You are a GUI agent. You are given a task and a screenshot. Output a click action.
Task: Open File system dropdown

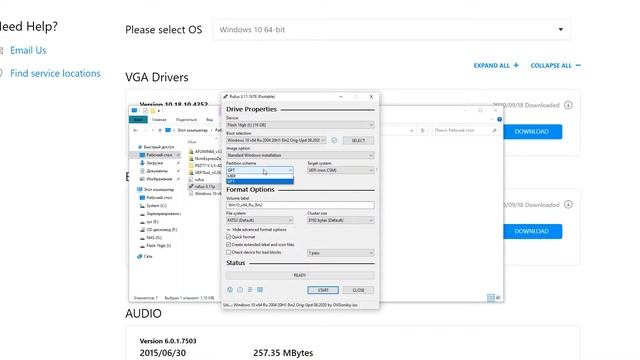pyautogui.click(x=260, y=220)
